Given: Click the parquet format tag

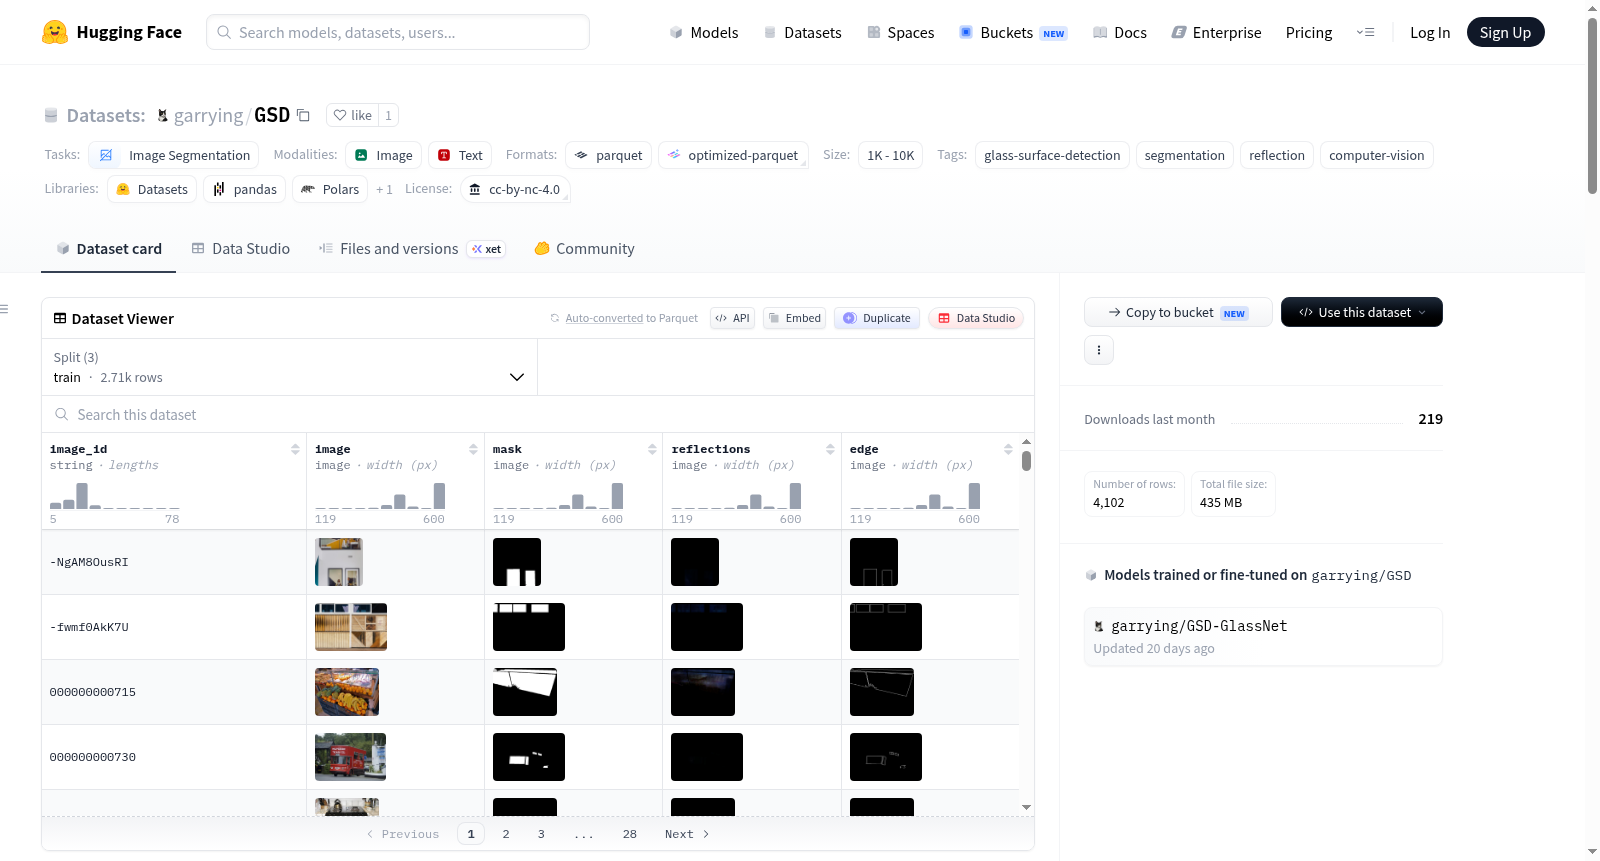Looking at the screenshot, I should 609,155.
